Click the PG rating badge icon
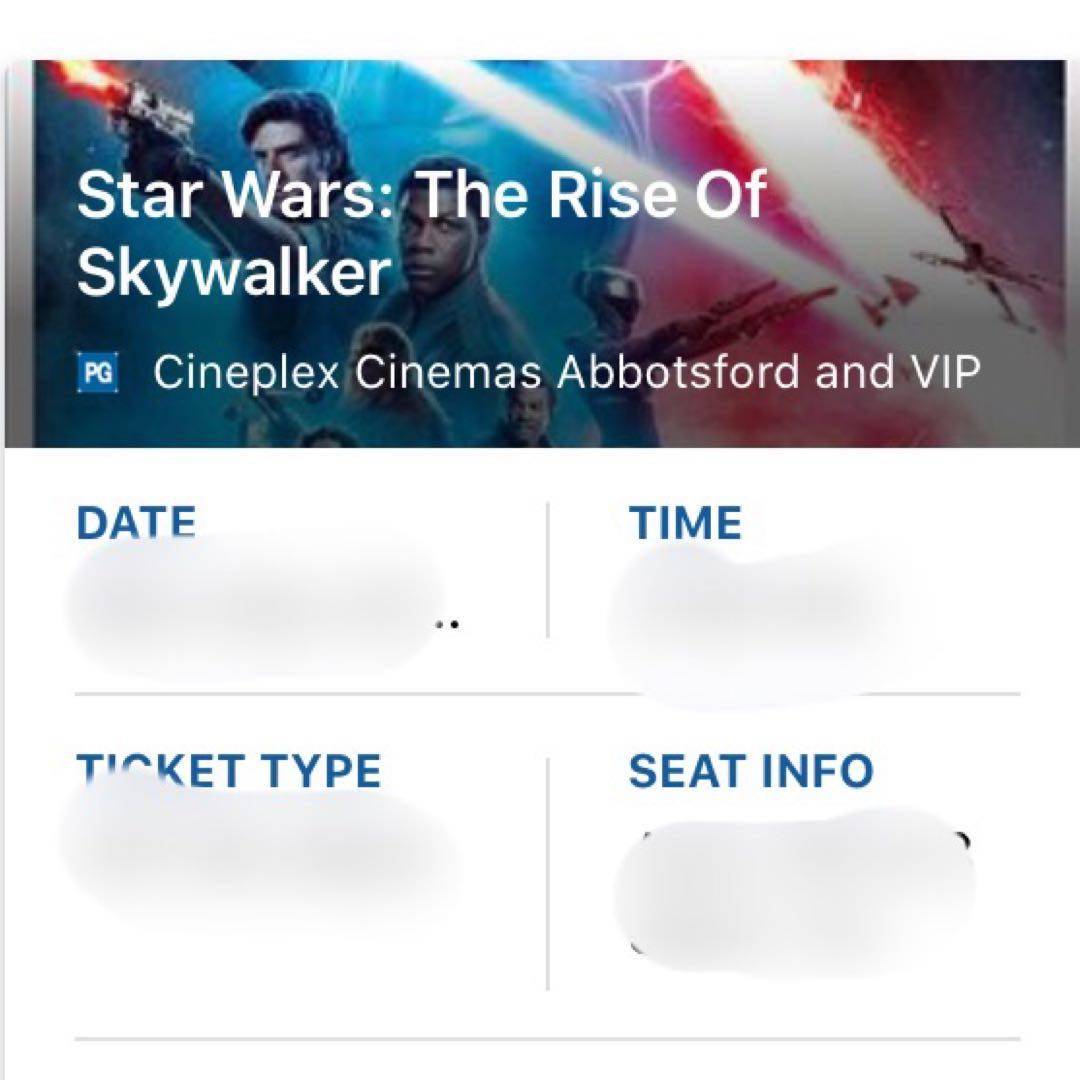The width and height of the screenshot is (1080, 1080). tap(97, 374)
